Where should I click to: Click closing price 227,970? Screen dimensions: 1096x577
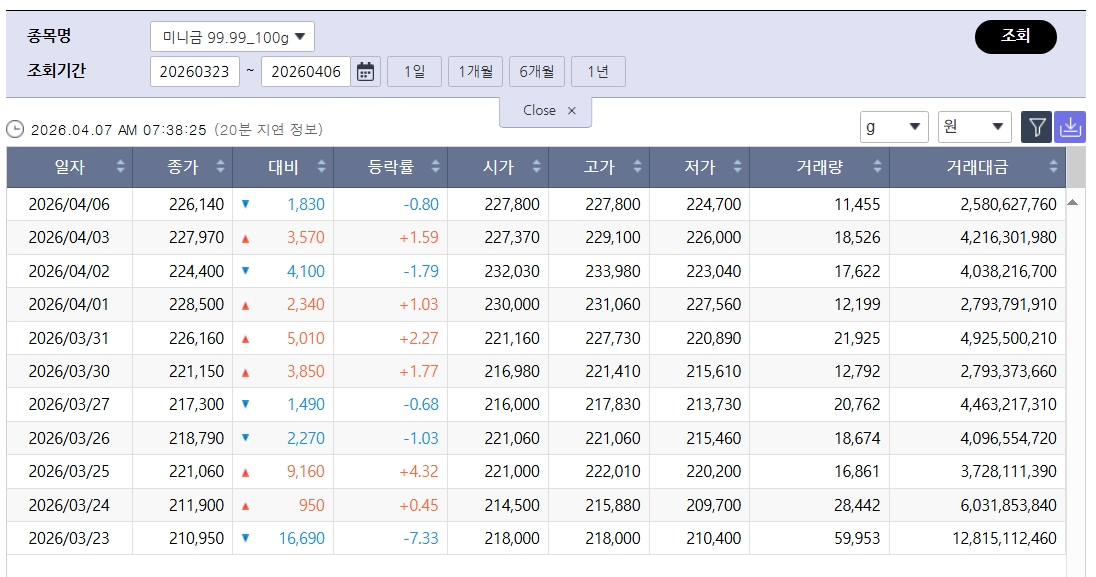[196, 237]
